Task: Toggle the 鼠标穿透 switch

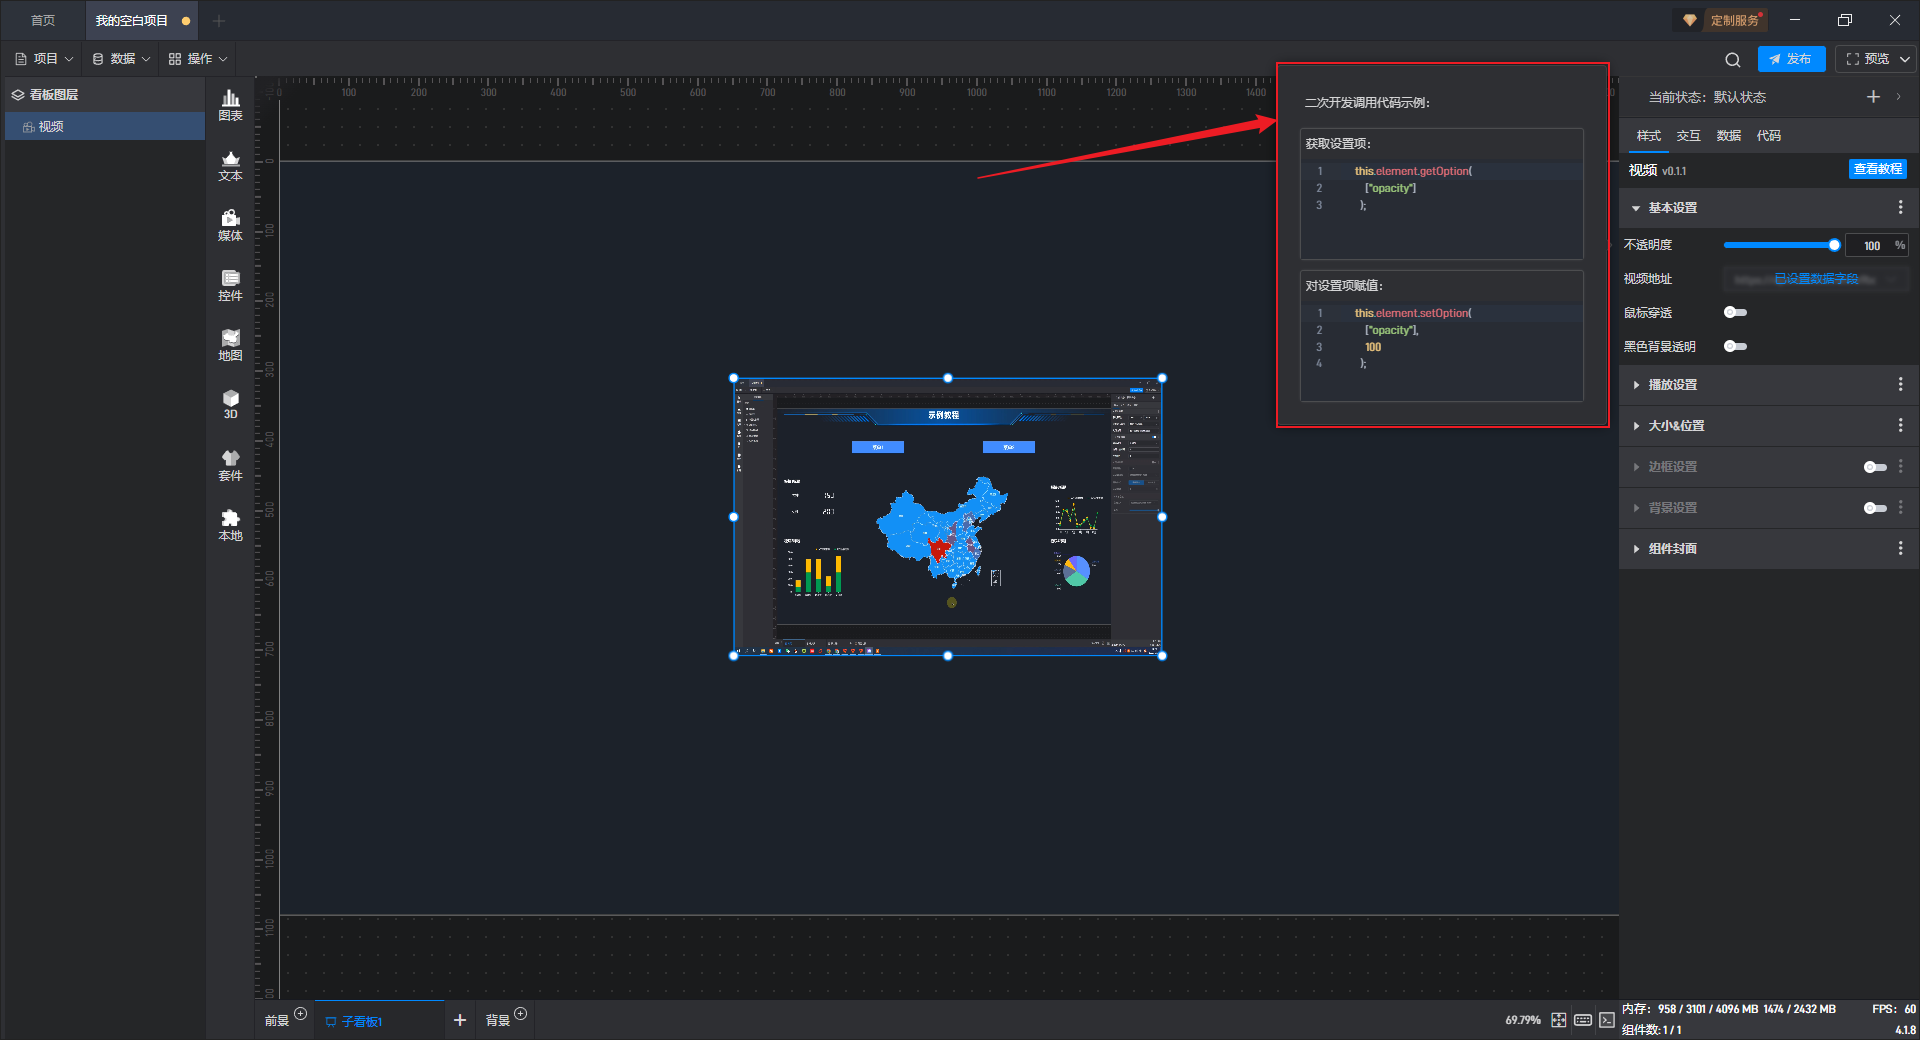Action: [1735, 313]
